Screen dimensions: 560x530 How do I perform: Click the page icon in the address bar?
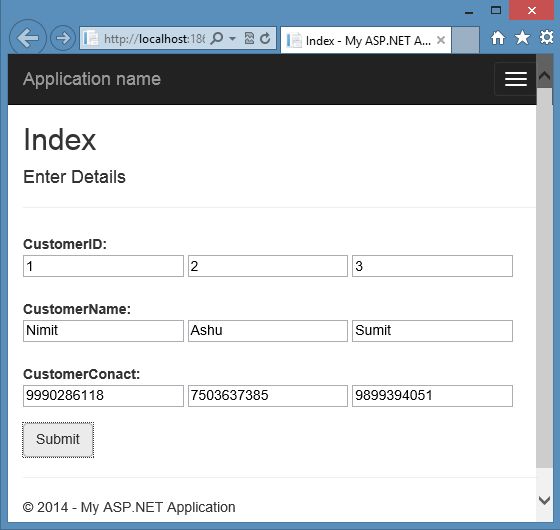coord(91,38)
